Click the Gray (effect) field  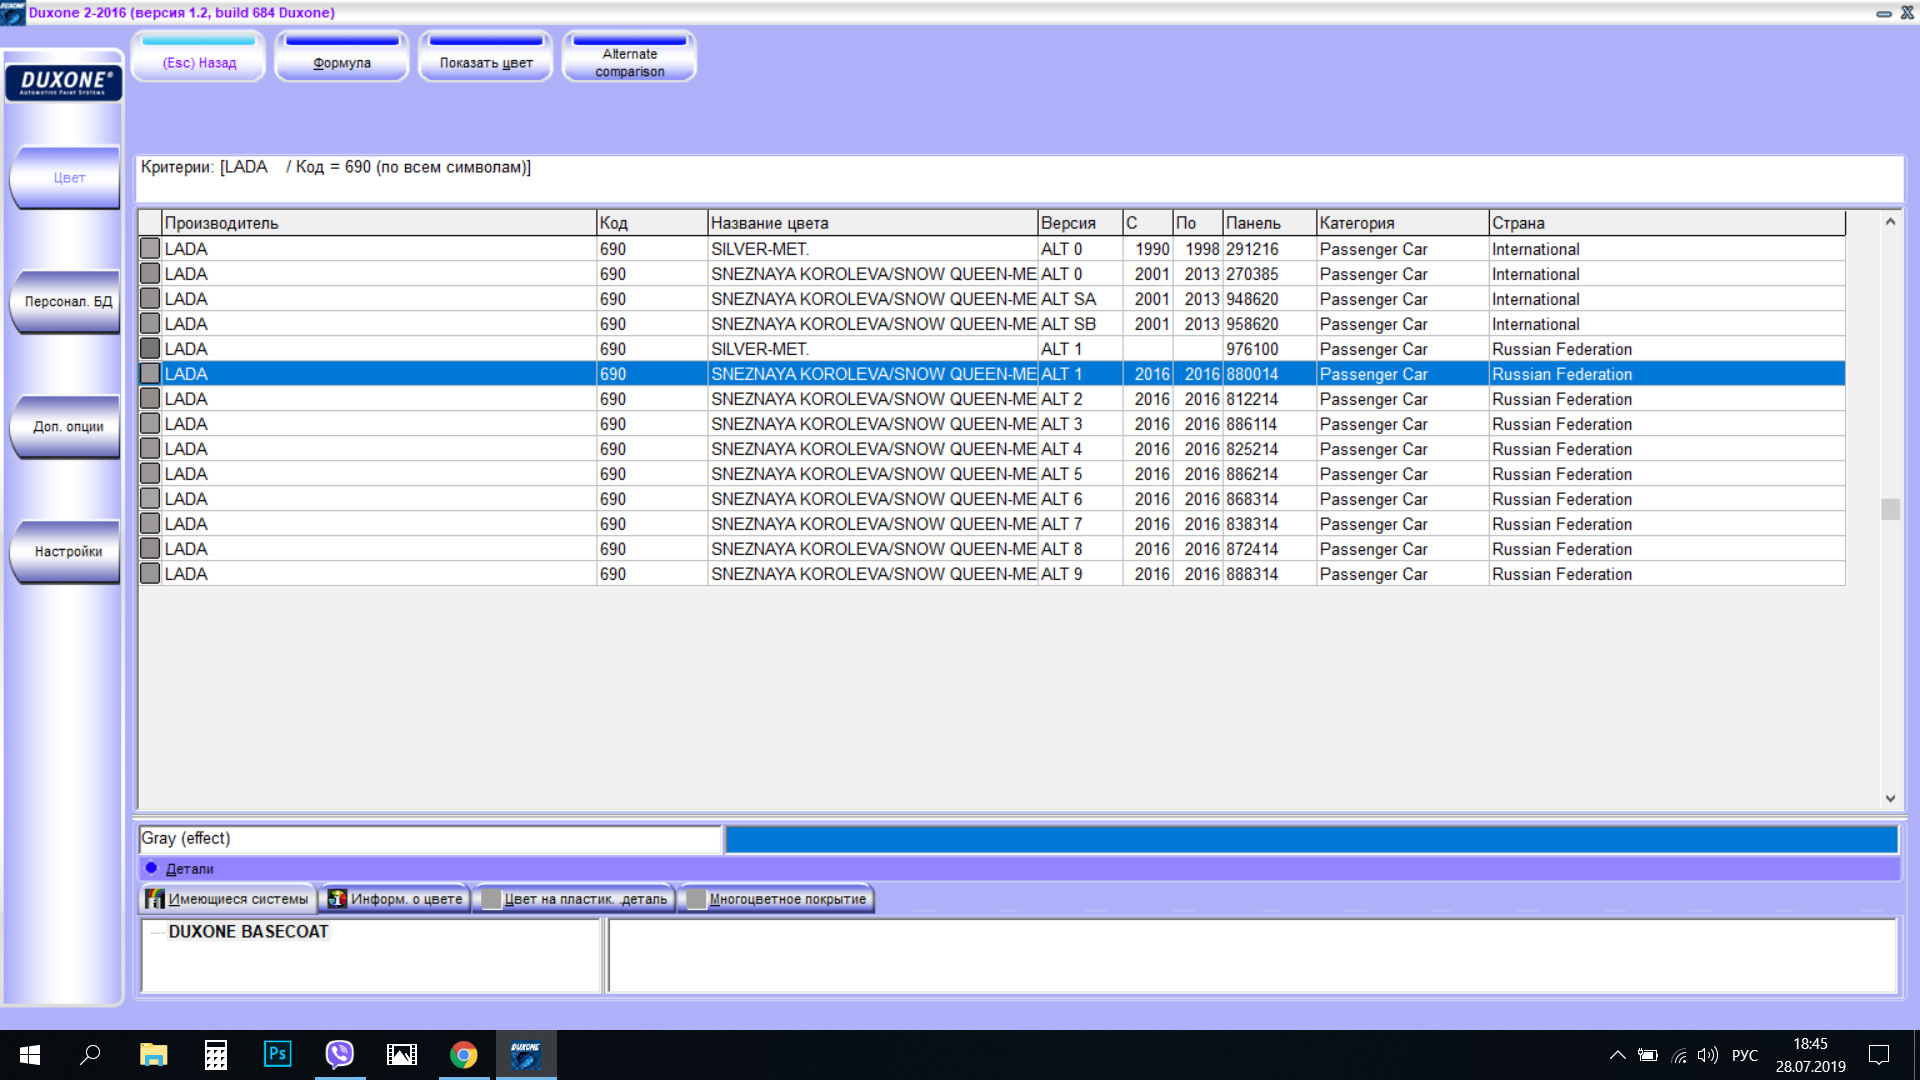click(430, 839)
